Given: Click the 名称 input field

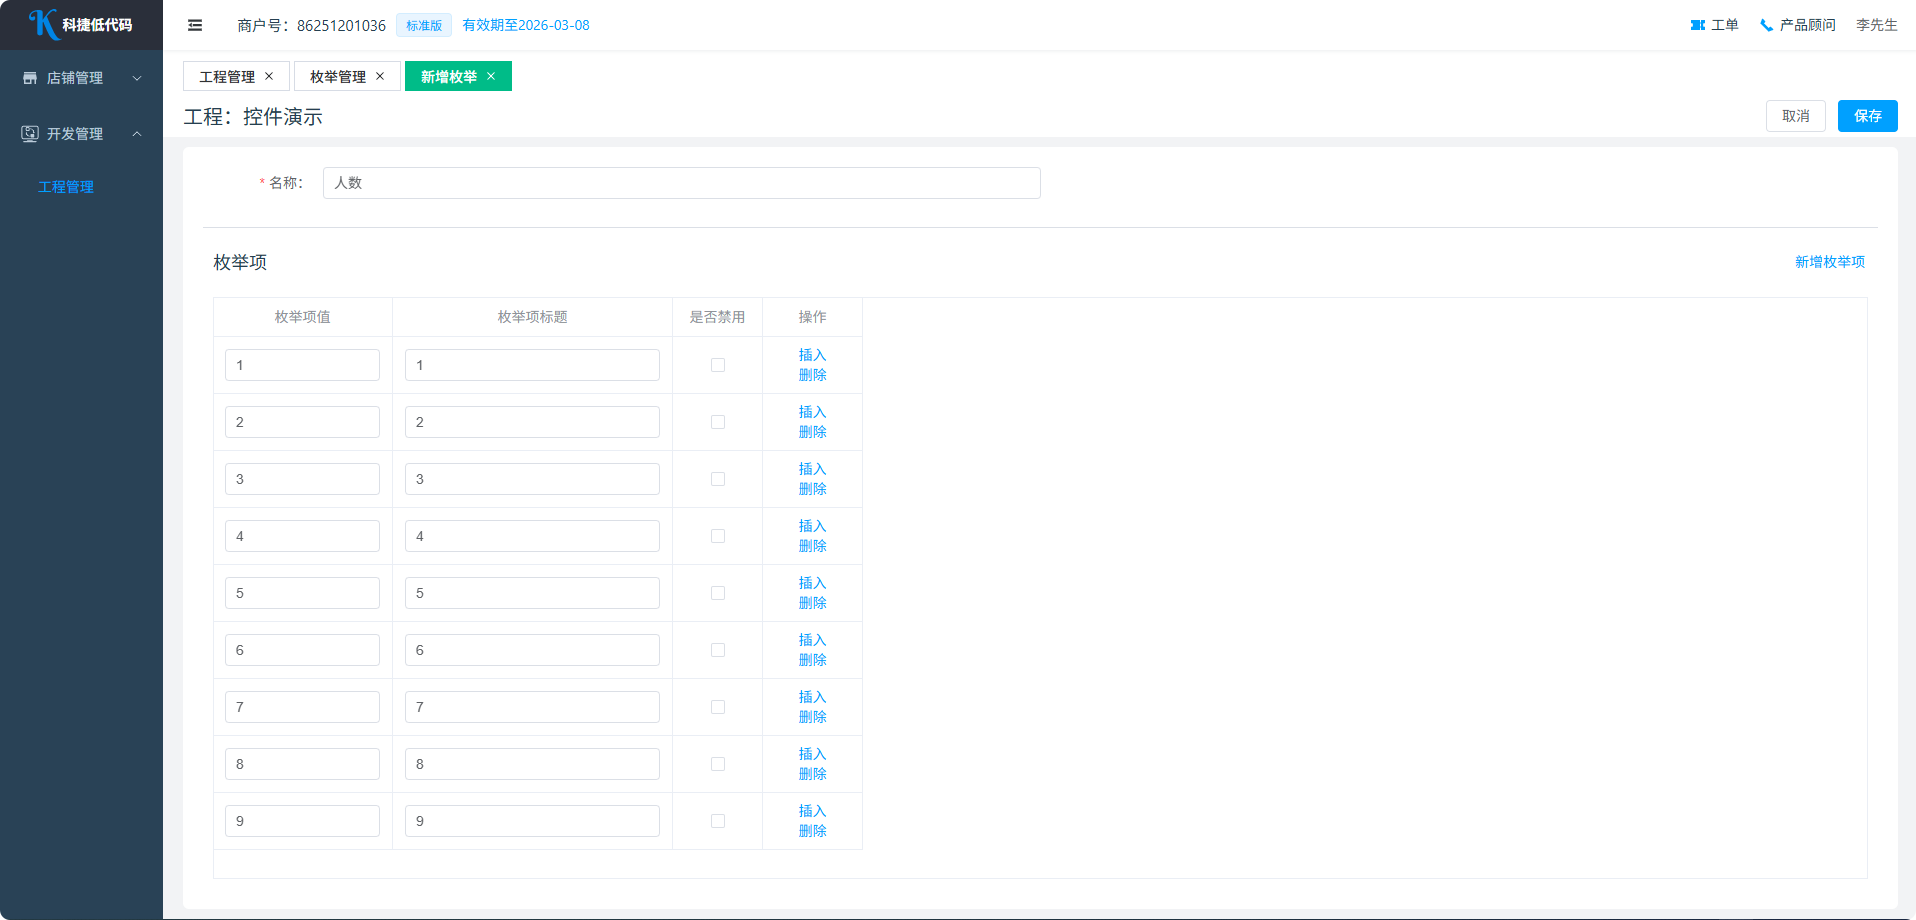Looking at the screenshot, I should 681,183.
